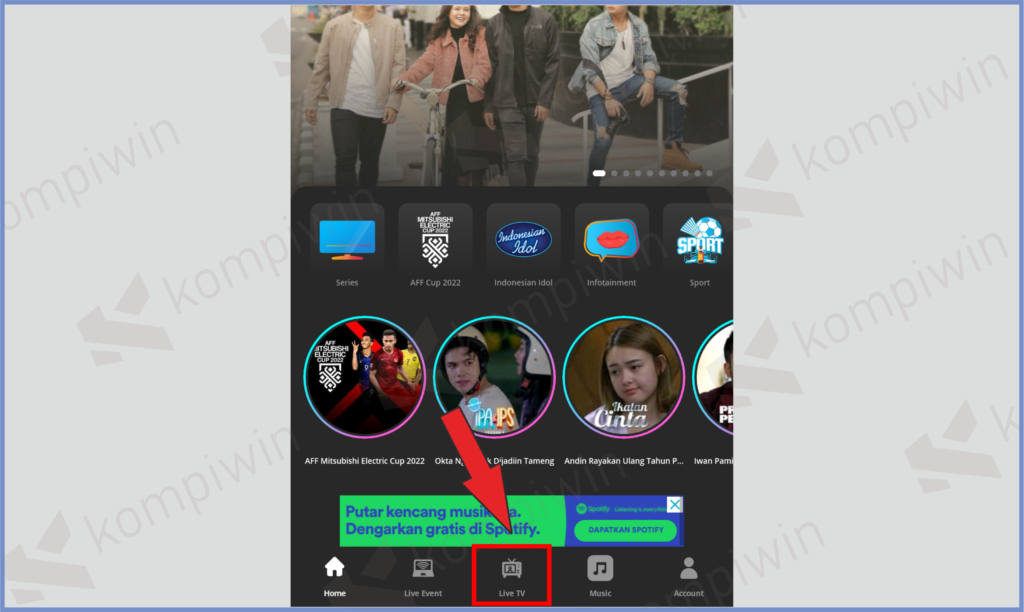Select the 'Account' tab label
The width and height of the screenshot is (1024, 612).
coord(688,593)
